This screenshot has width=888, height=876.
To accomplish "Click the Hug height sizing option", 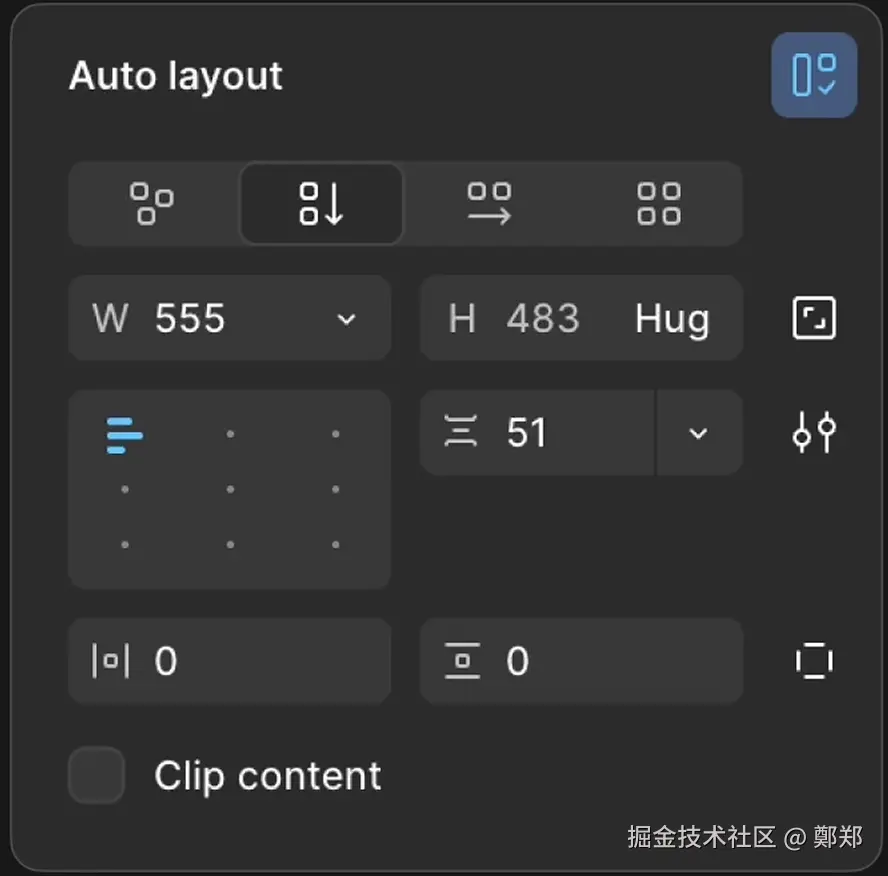I will coord(672,319).
